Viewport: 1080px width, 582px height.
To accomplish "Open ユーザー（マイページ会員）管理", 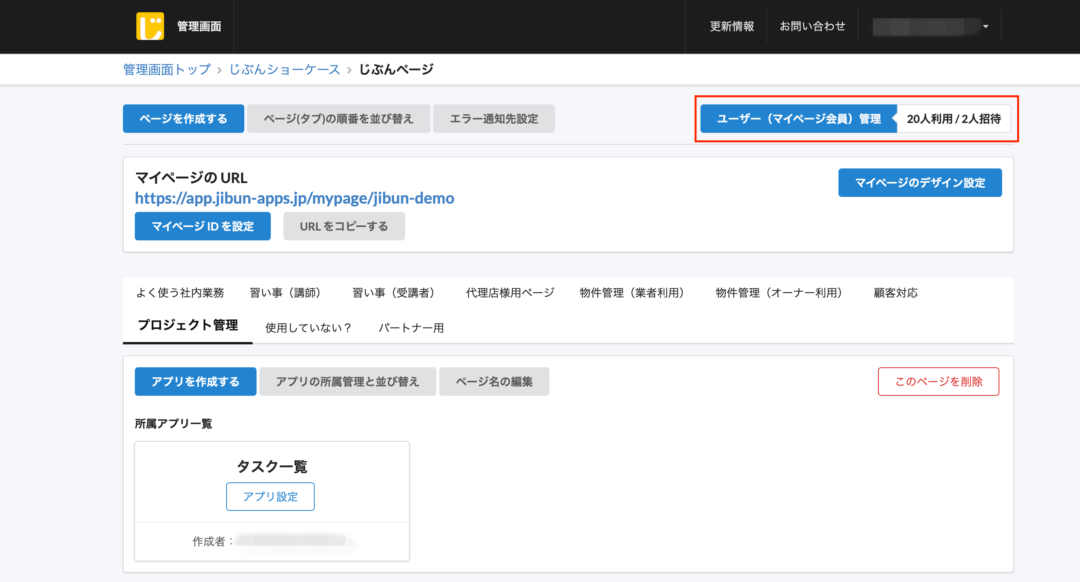I will coord(798,118).
